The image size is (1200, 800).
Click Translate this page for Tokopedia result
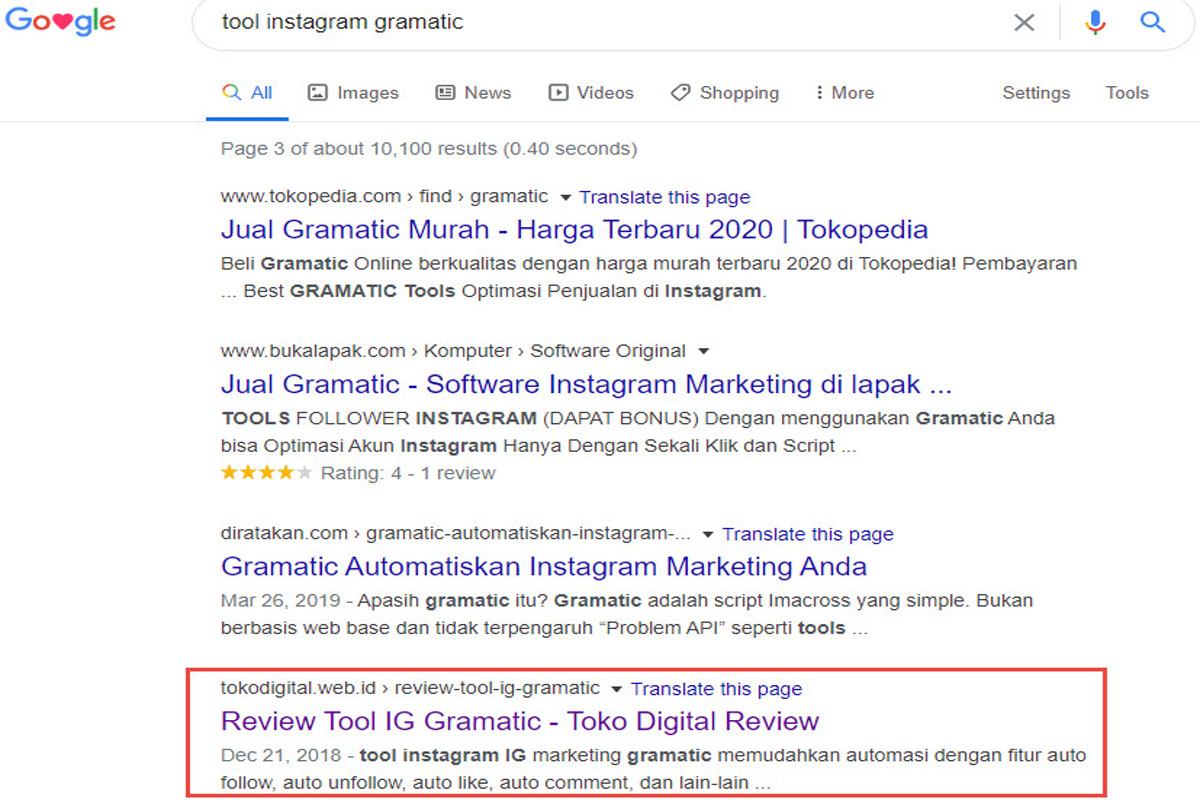pyautogui.click(x=665, y=197)
